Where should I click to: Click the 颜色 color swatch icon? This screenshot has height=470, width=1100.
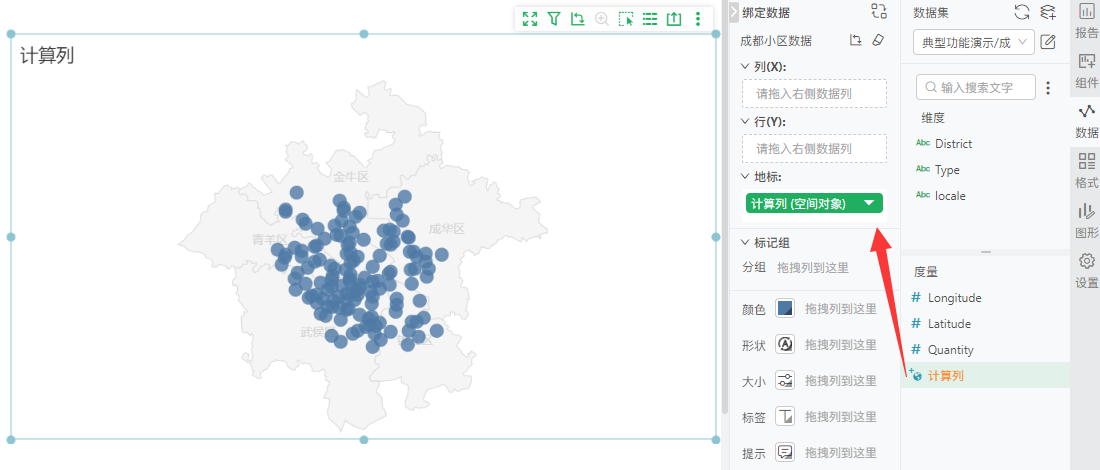[x=785, y=309]
